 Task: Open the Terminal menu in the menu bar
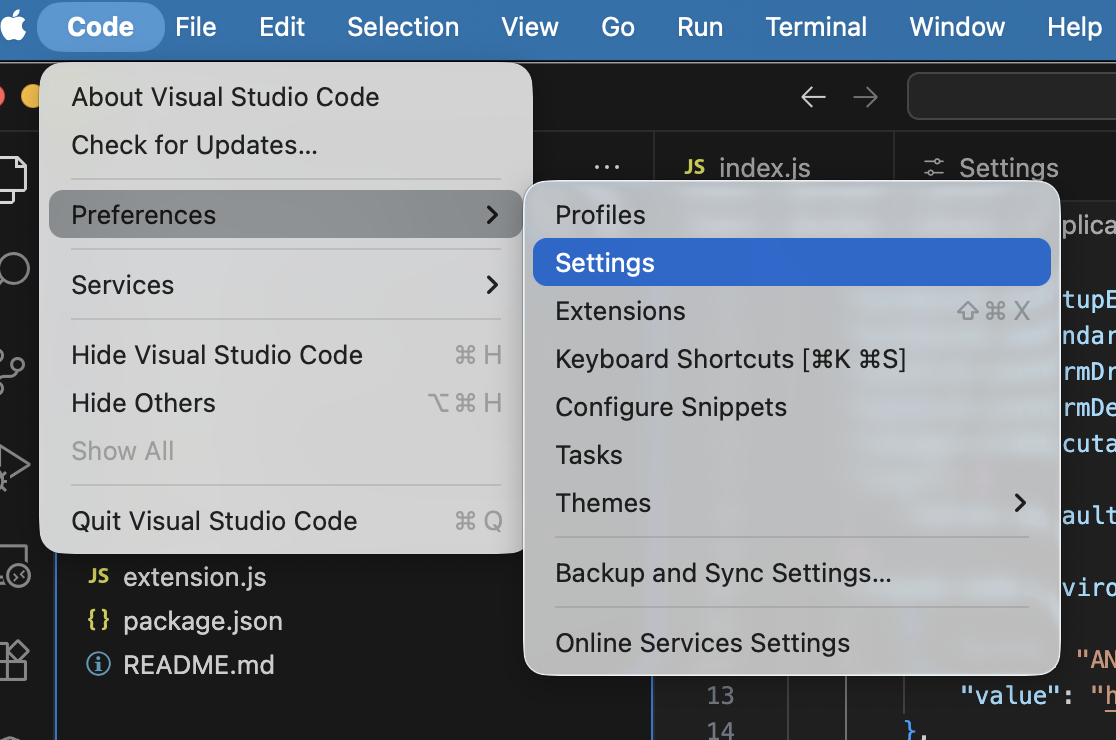(x=816, y=27)
